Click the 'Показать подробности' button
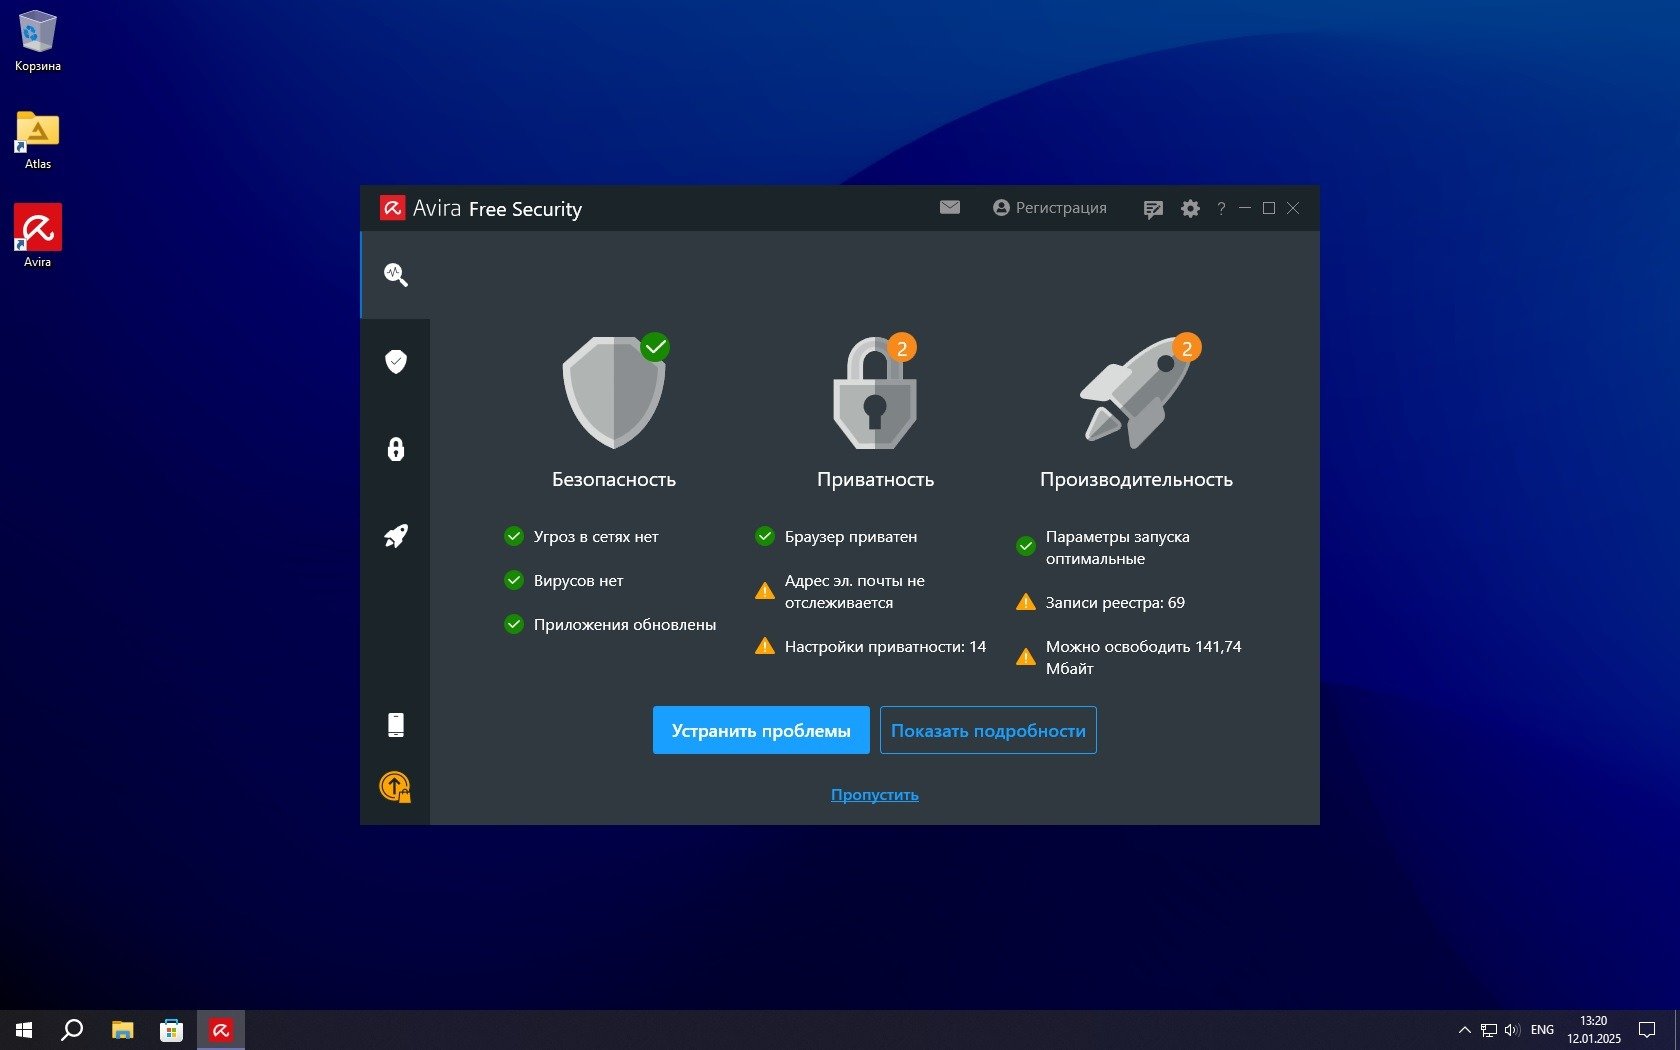Viewport: 1680px width, 1050px height. pyautogui.click(x=988, y=730)
